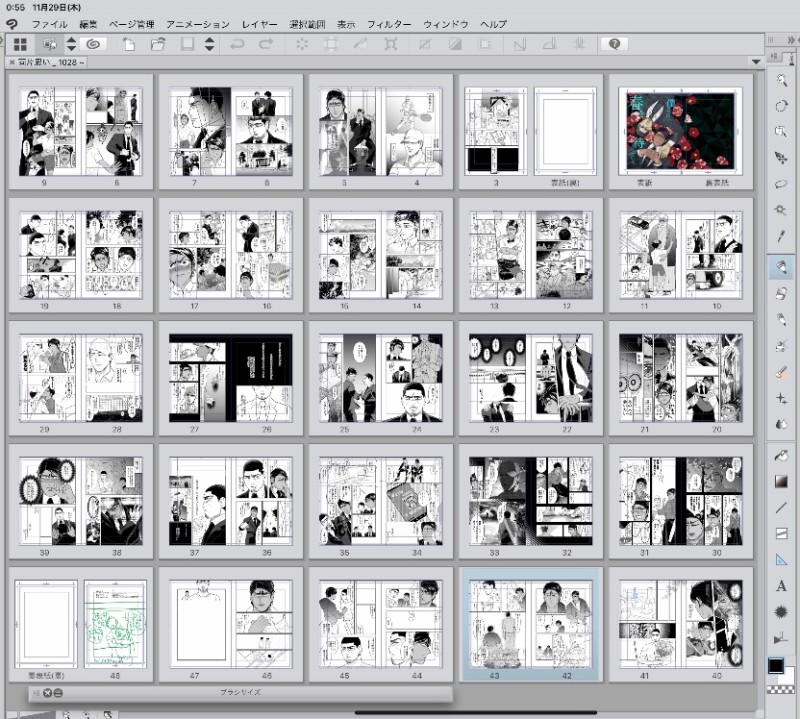Select the Decoration sparkle tool
This screenshot has height=719, width=800.
[781, 398]
